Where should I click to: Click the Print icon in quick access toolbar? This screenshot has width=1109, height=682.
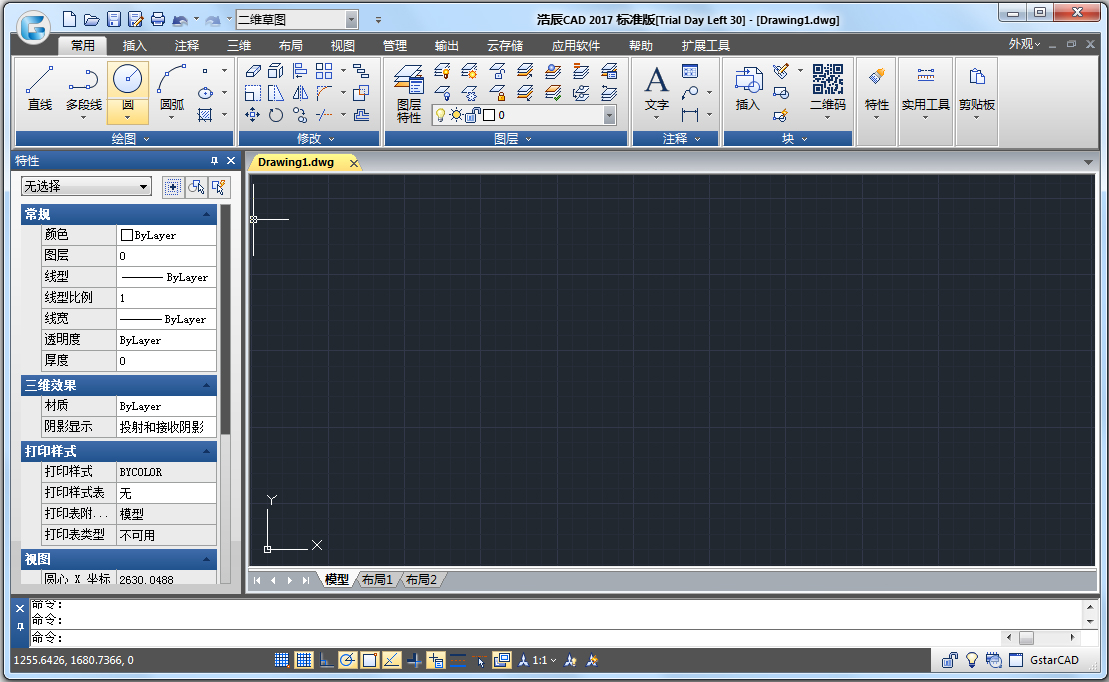click(158, 19)
